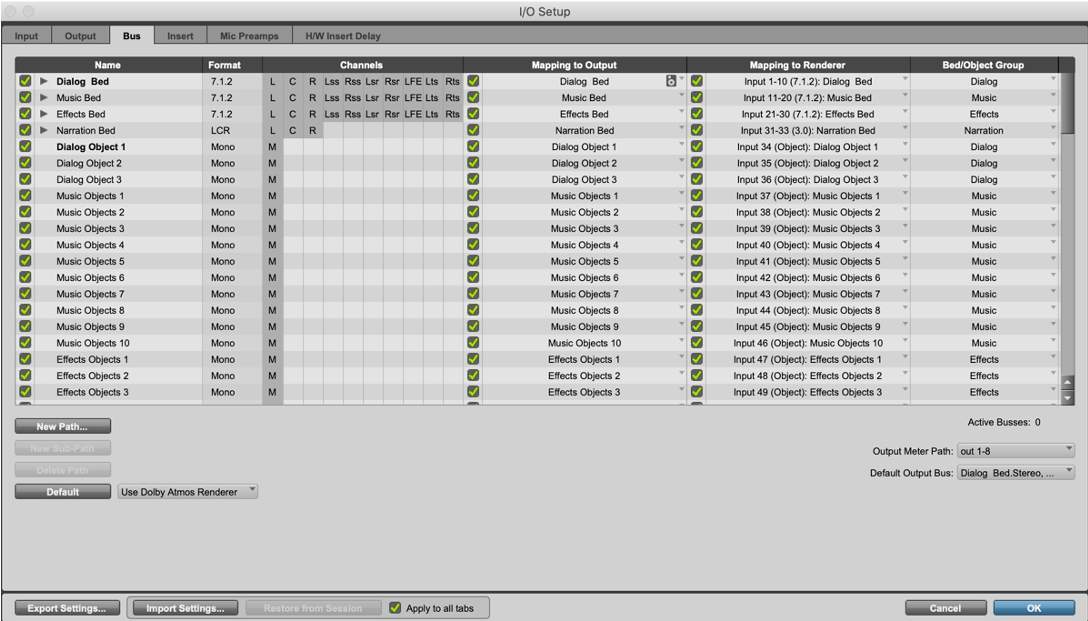Toggle the Apply to all tabs checkbox

pyautogui.click(x=396, y=608)
